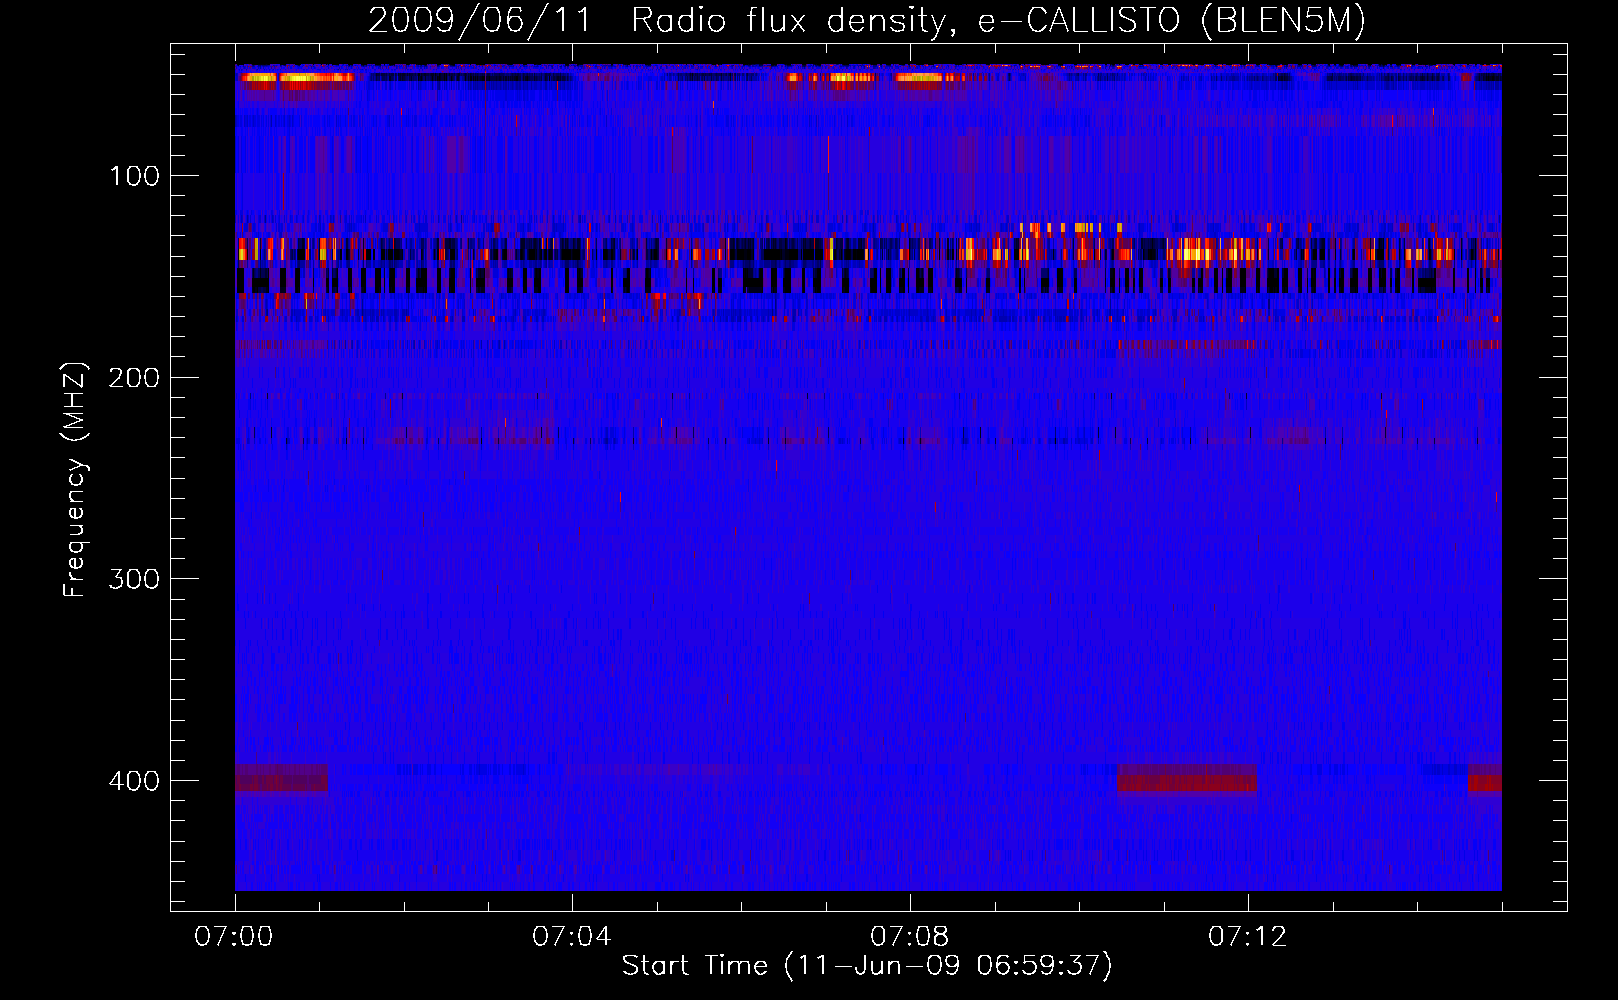Image resolution: width=1618 pixels, height=1000 pixels.
Task: Click the 'Frequency (MHZ)' axis label
Action: (75, 479)
